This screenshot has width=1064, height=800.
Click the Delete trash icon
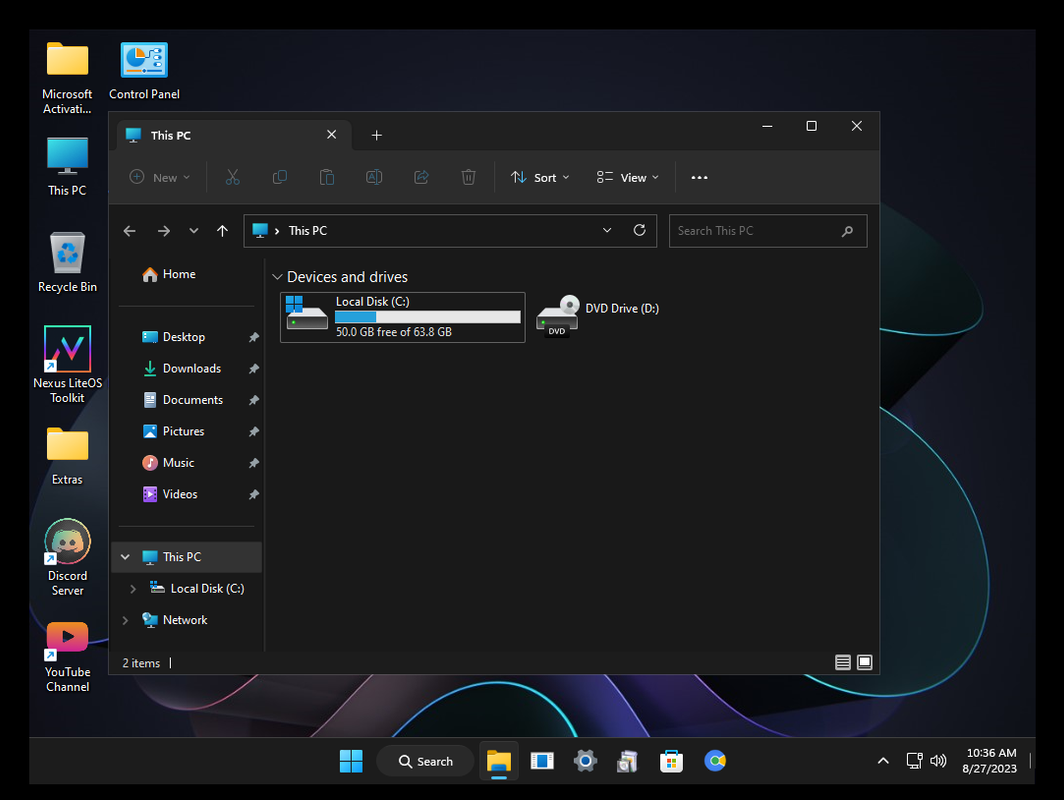[x=468, y=177]
